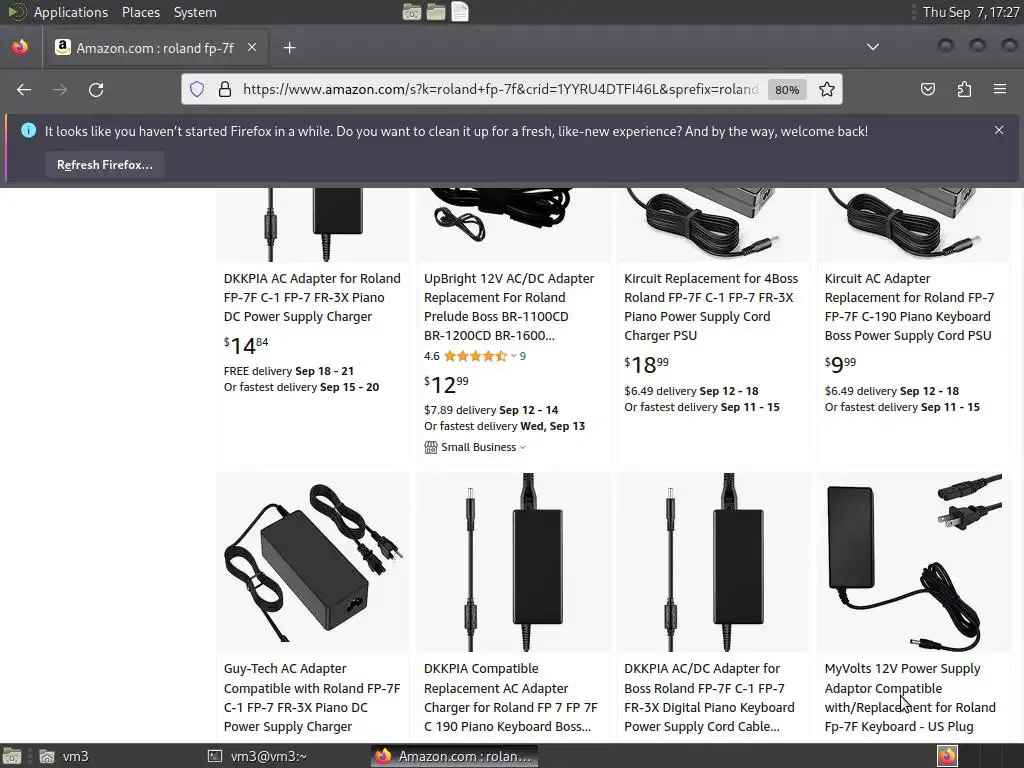
Task: Open a new browser tab
Action: [289, 48]
